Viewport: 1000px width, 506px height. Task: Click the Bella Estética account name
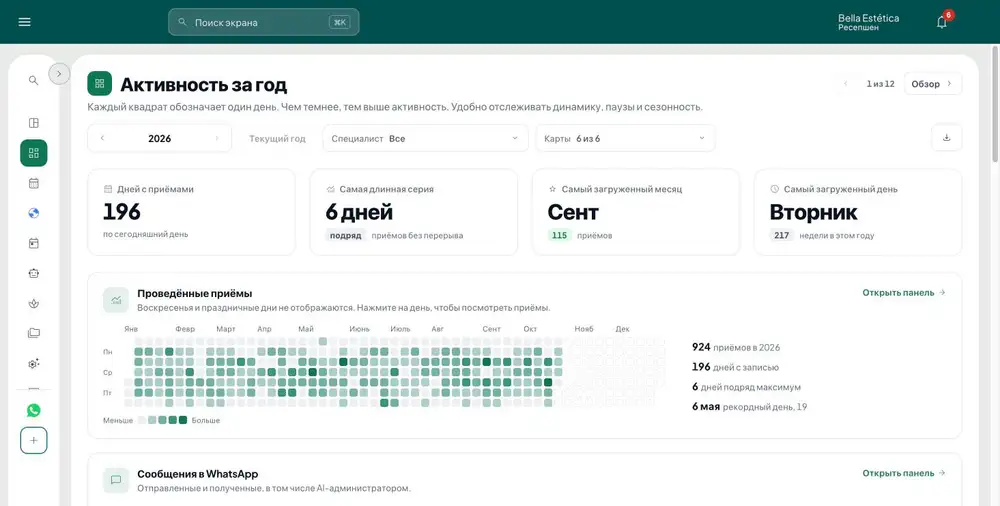click(869, 18)
